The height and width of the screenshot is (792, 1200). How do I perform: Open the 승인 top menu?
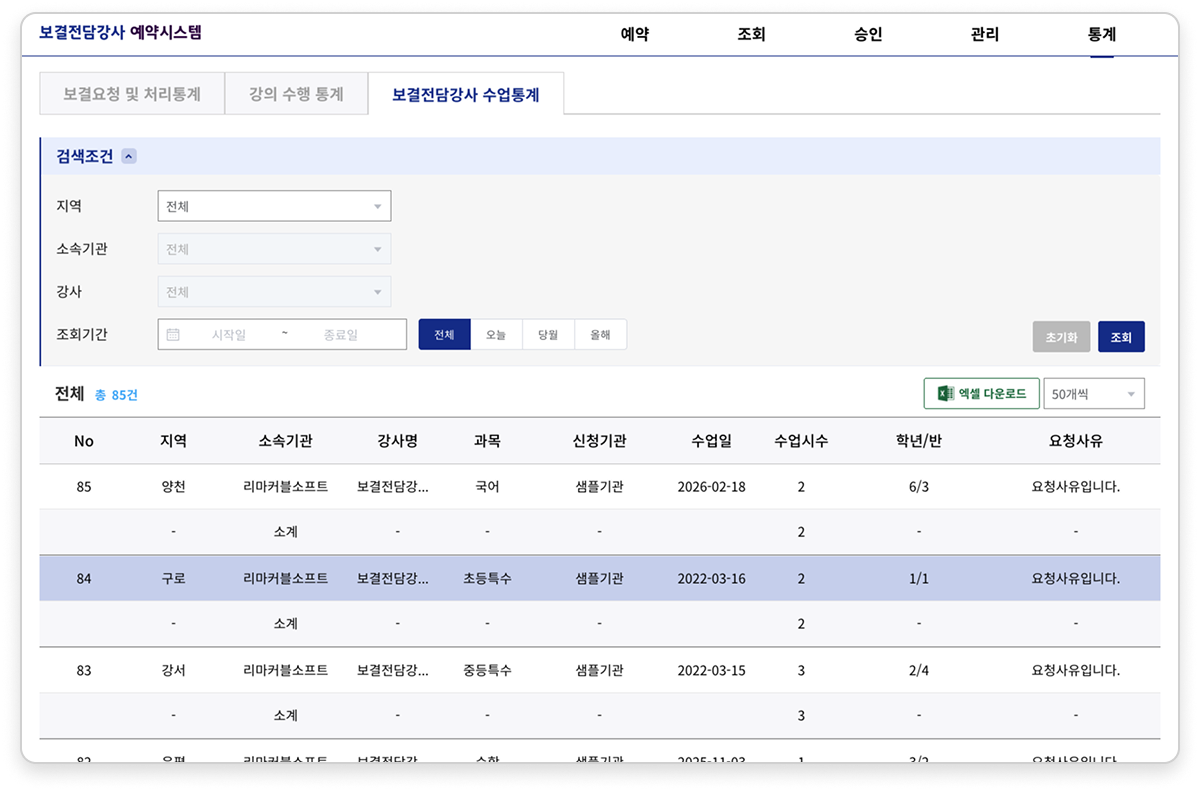pos(868,34)
